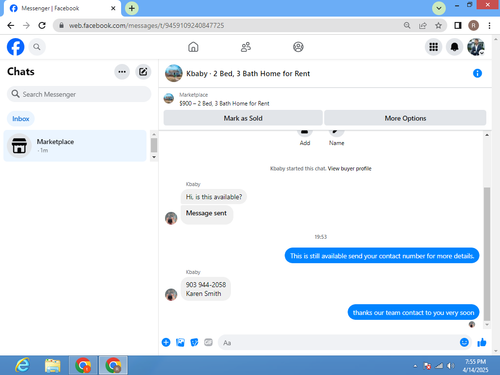Reload the page
Viewport: 500px width, 375px height.
point(42,25)
